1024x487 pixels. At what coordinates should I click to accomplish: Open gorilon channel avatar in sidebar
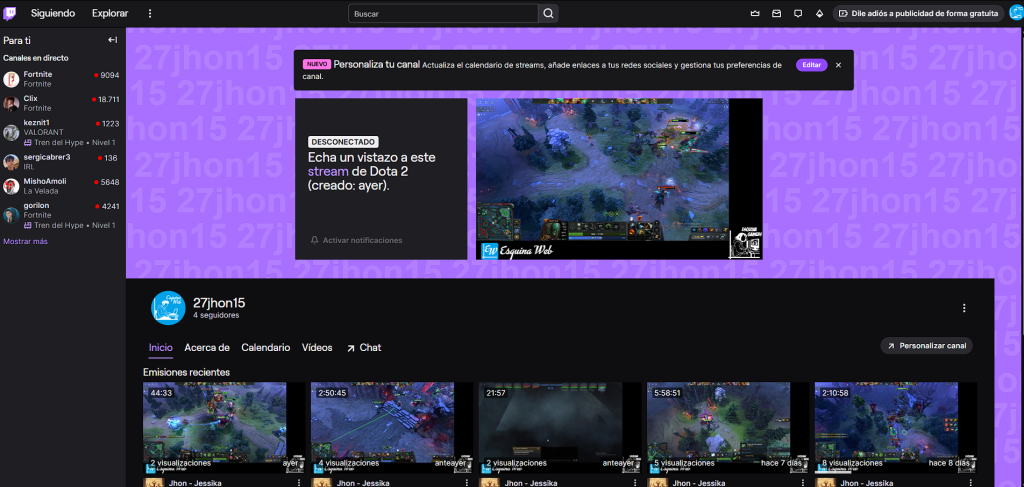[11, 215]
